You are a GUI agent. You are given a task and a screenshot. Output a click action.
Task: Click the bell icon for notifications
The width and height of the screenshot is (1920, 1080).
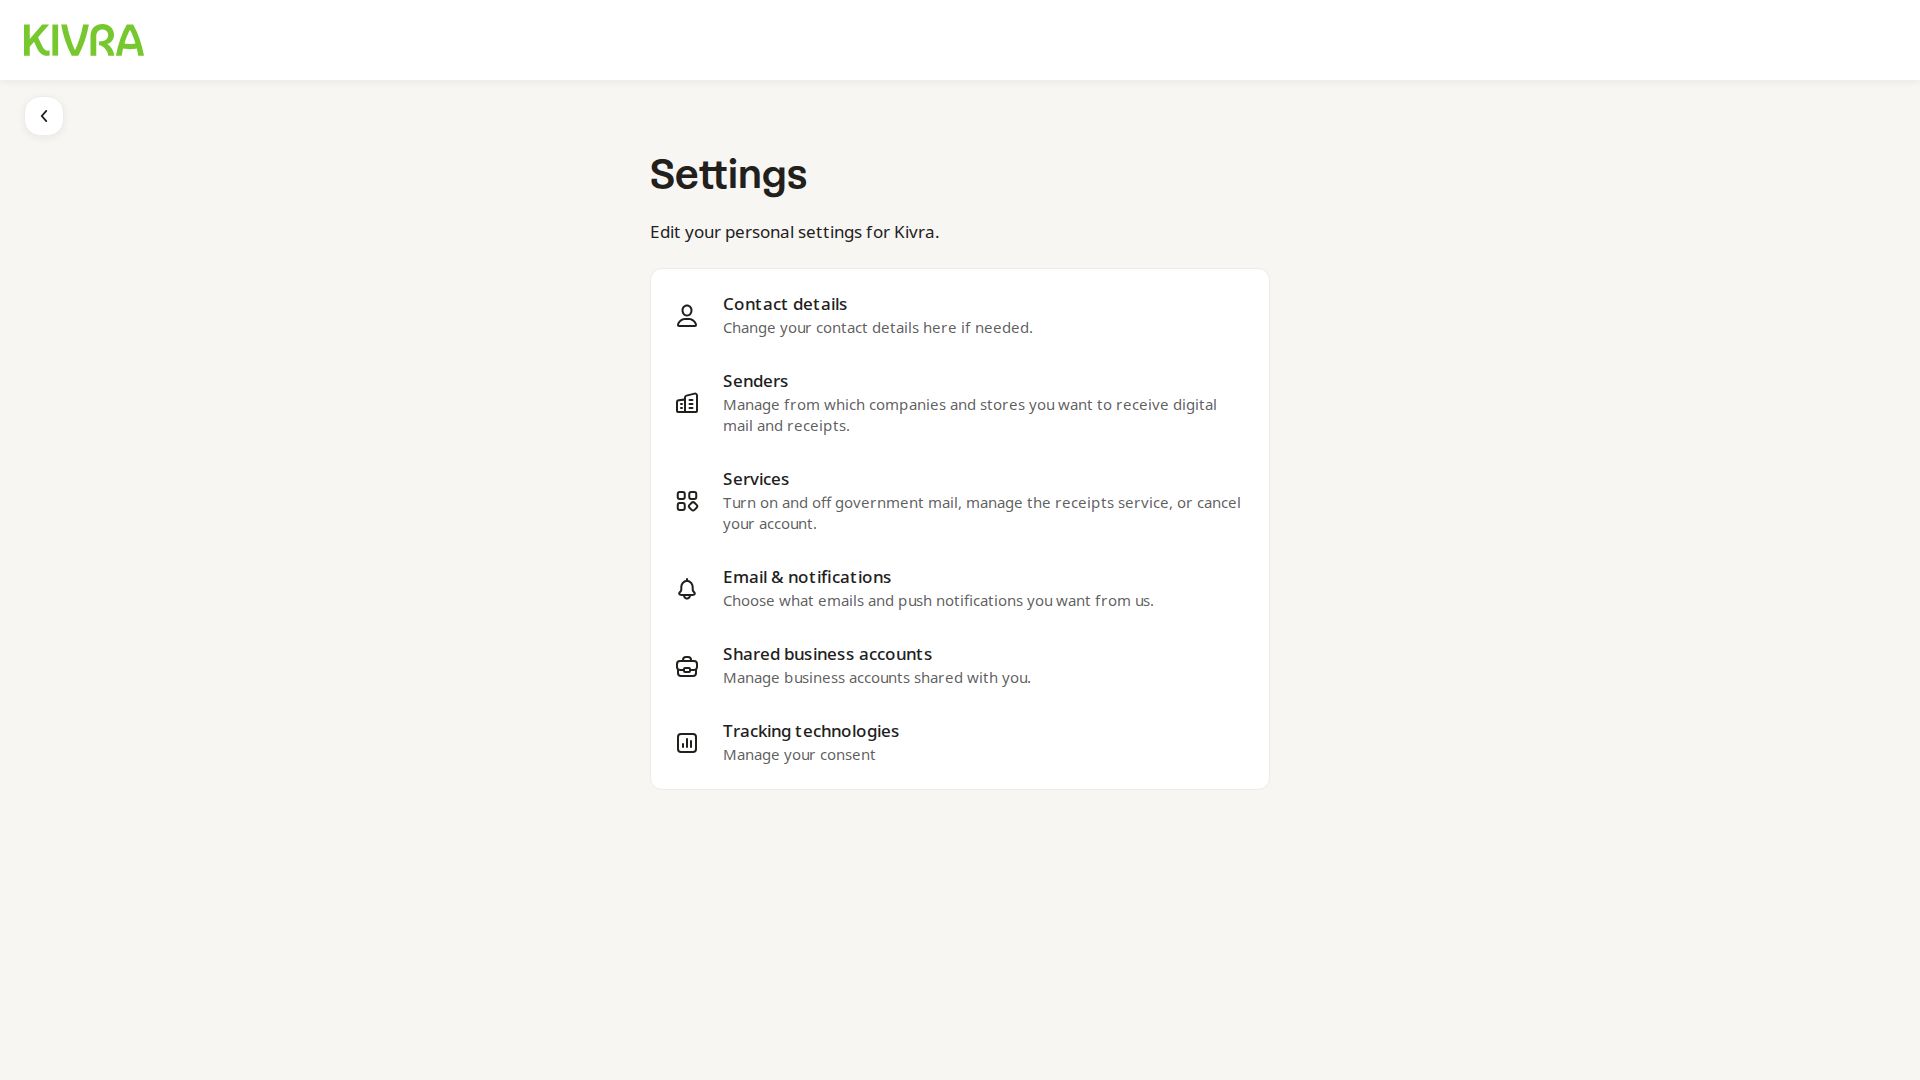[687, 589]
